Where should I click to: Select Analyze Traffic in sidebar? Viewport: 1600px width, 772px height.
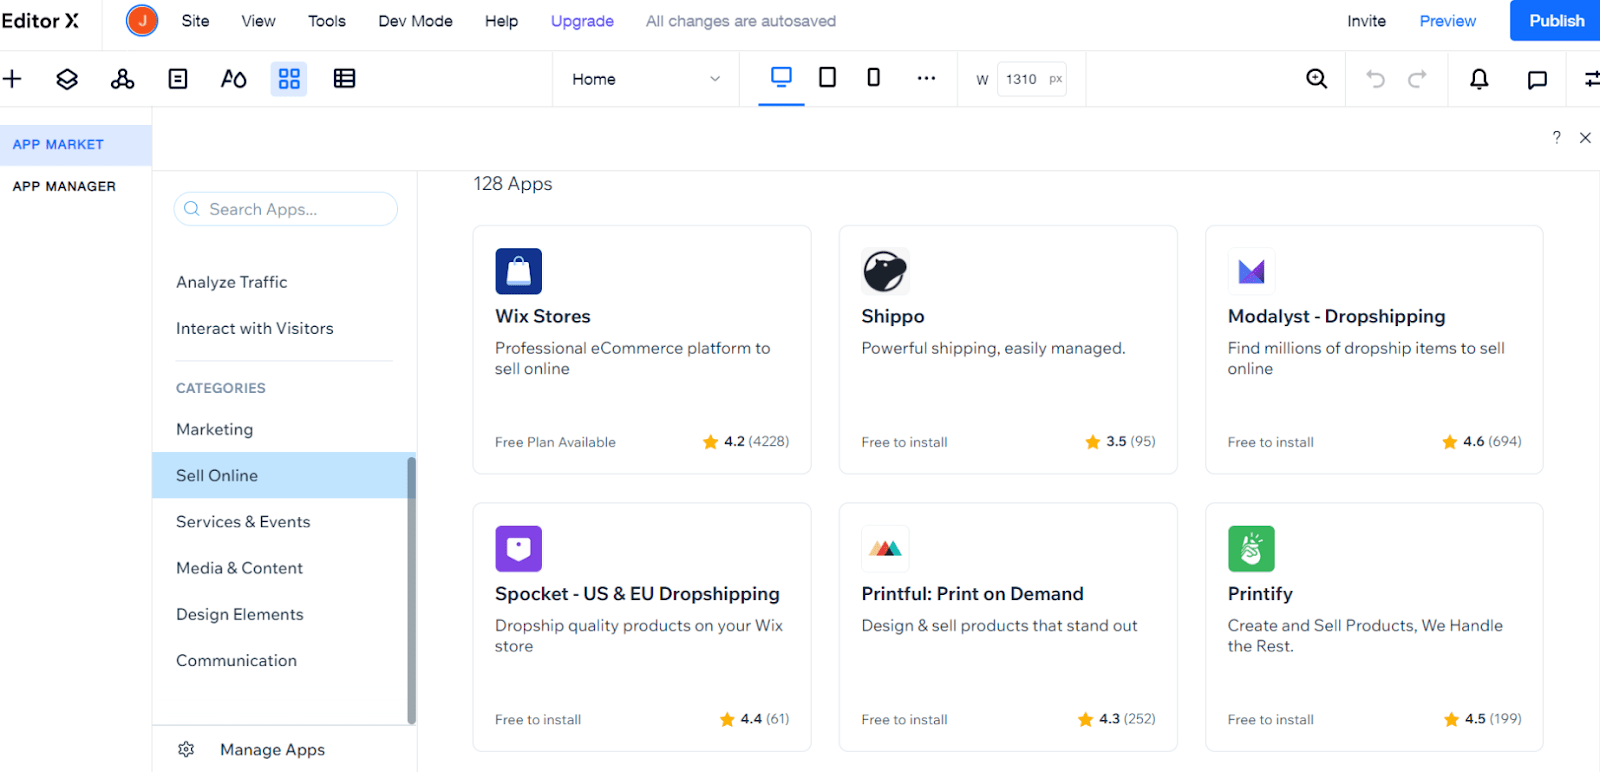click(x=232, y=282)
